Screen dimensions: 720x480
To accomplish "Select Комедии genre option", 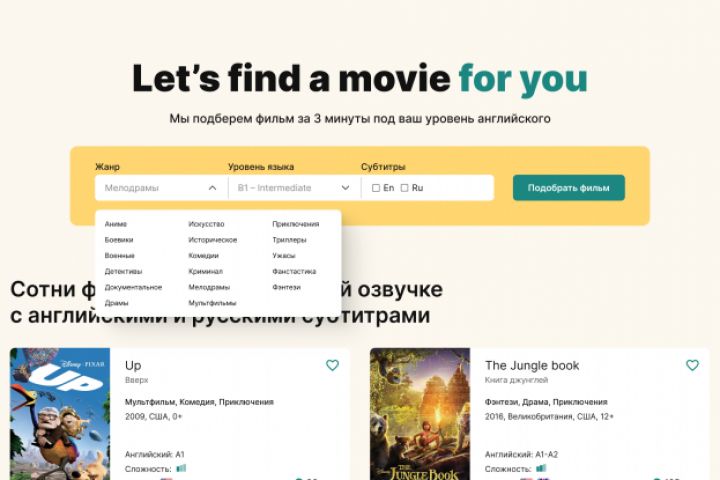I will (203, 255).
